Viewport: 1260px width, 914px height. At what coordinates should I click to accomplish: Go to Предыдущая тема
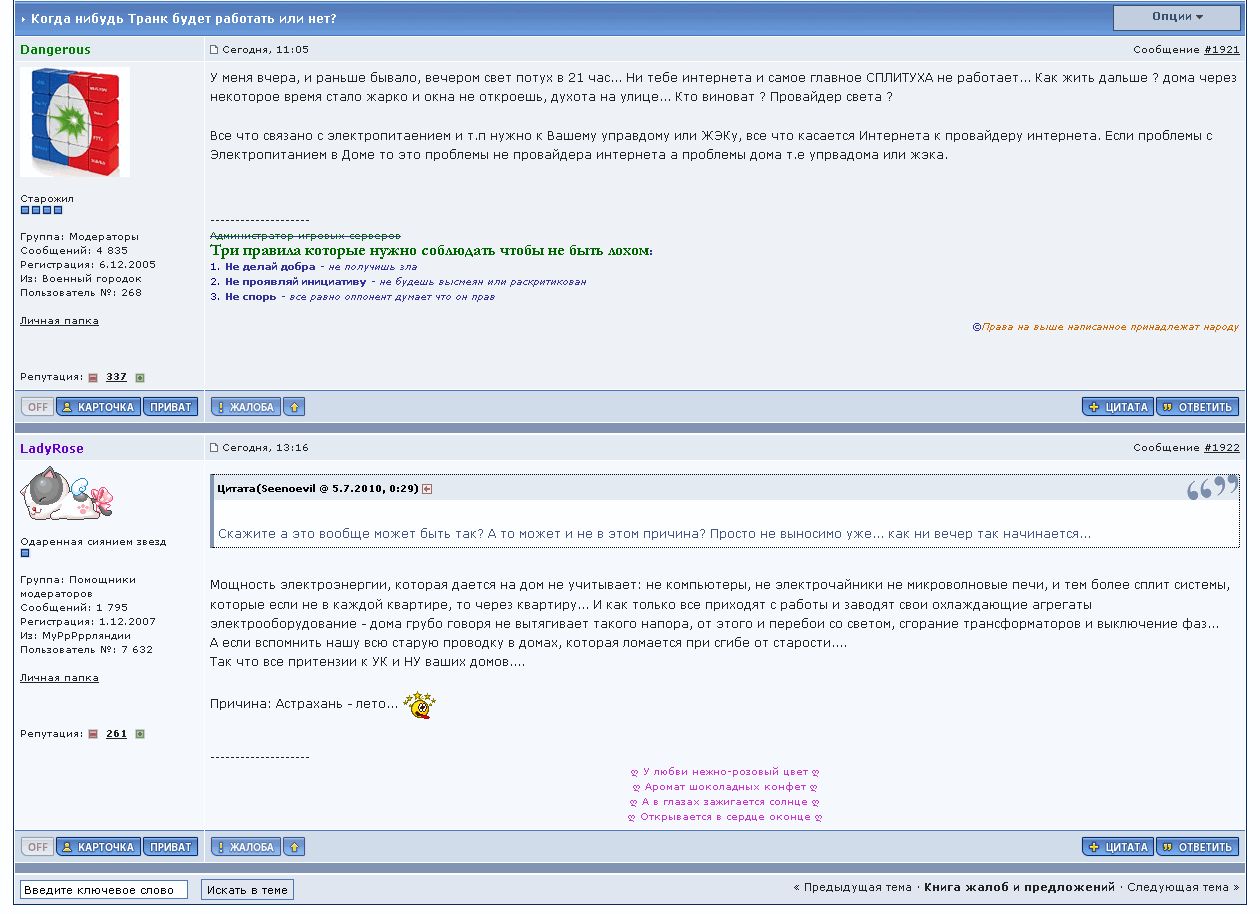(x=857, y=887)
